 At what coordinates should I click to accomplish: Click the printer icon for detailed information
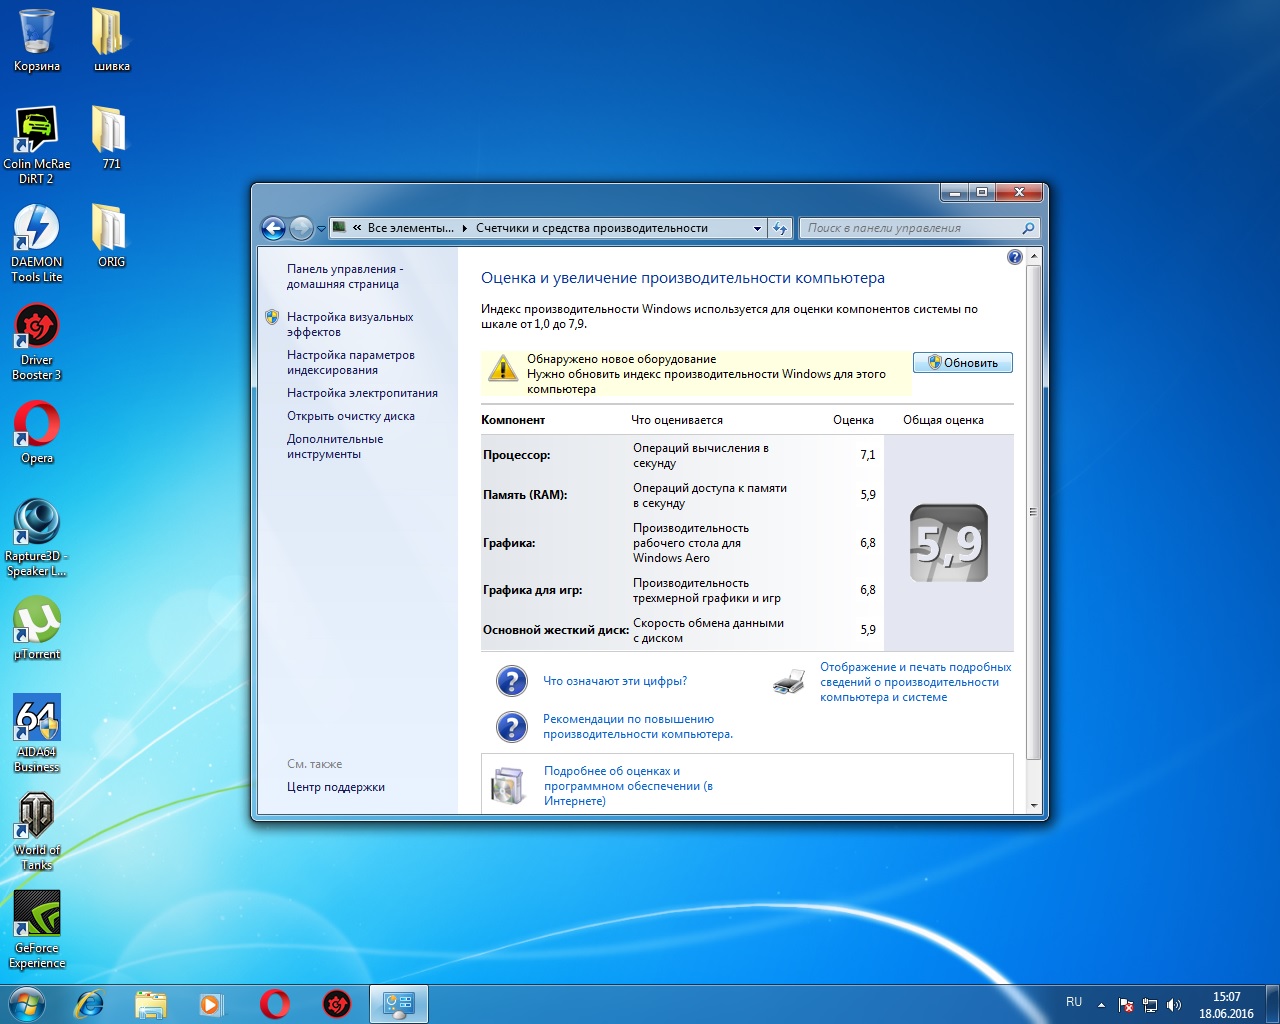pos(789,682)
